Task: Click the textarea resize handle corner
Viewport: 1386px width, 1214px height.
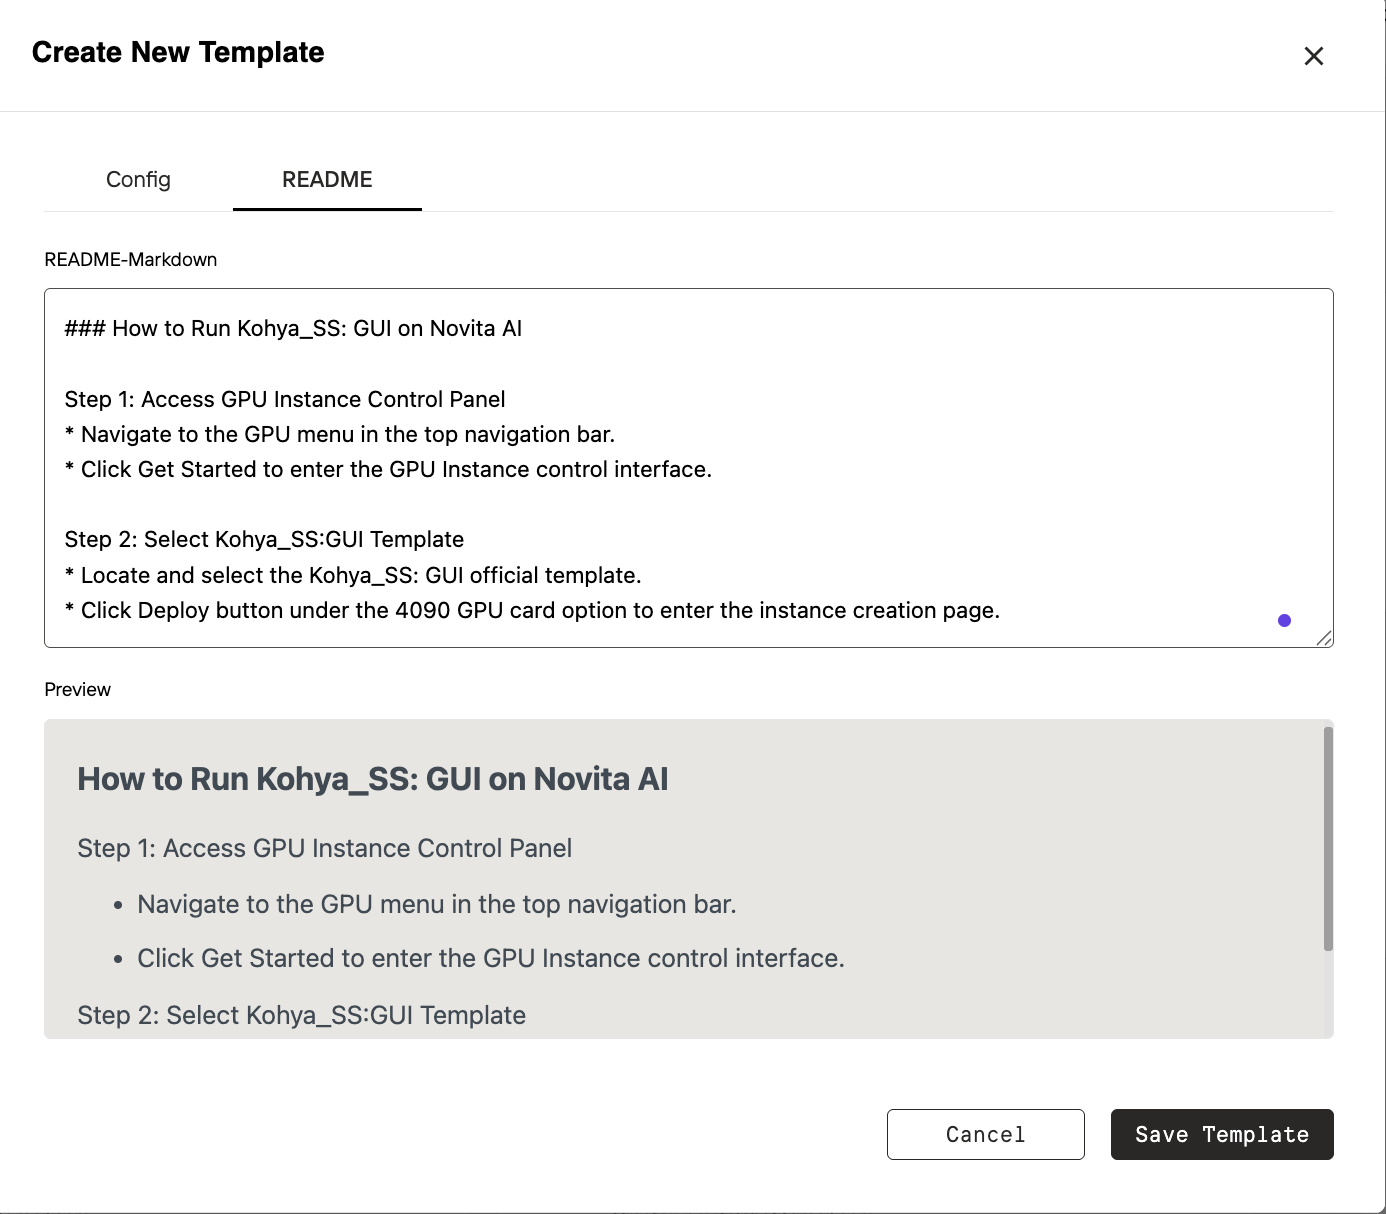Action: [x=1324, y=638]
